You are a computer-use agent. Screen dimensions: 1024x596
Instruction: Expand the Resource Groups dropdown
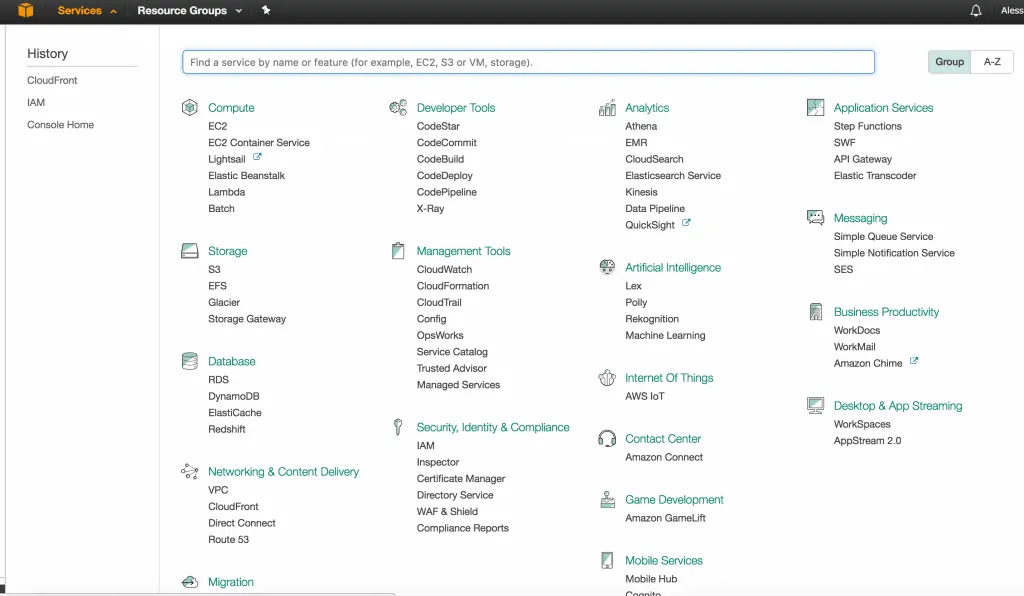point(189,10)
